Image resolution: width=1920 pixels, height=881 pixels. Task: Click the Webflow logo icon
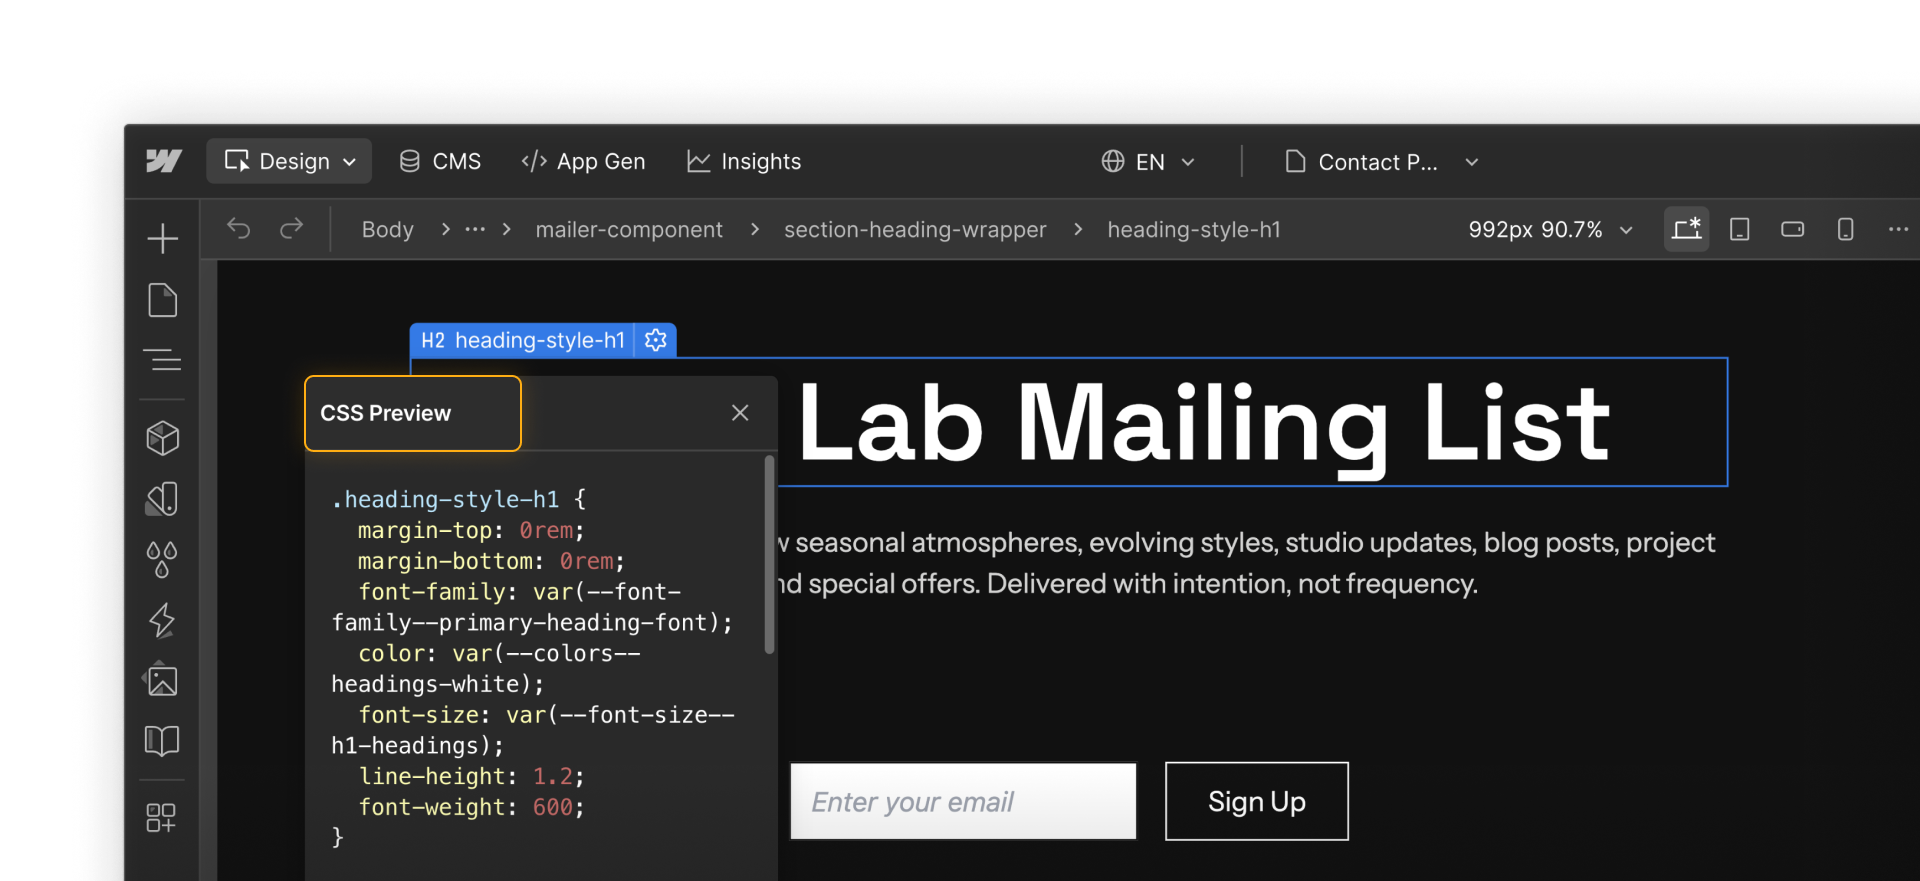click(x=164, y=161)
